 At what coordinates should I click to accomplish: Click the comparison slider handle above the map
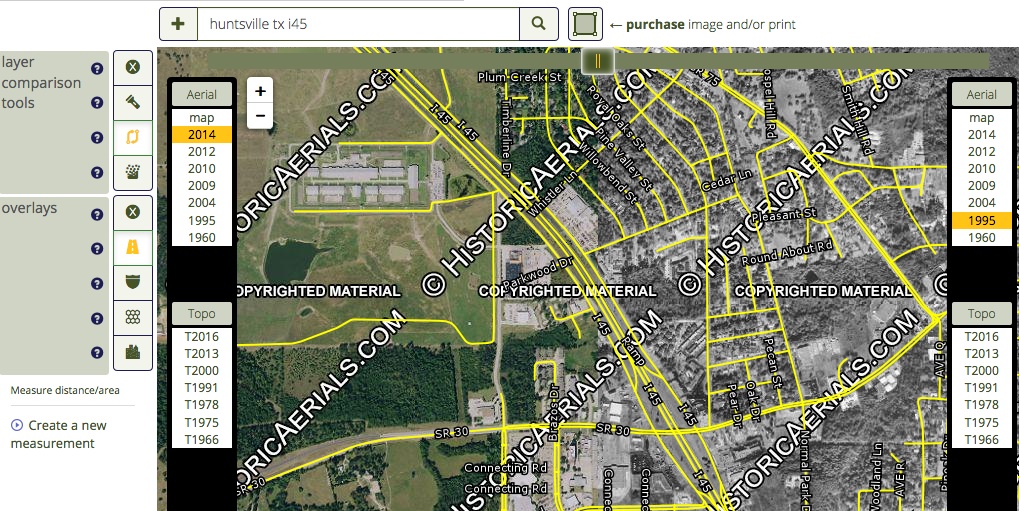tap(597, 61)
